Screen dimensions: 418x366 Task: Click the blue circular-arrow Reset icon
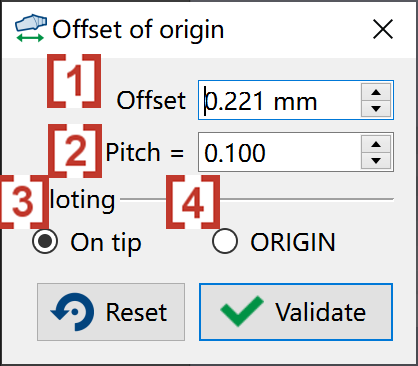[x=72, y=312]
